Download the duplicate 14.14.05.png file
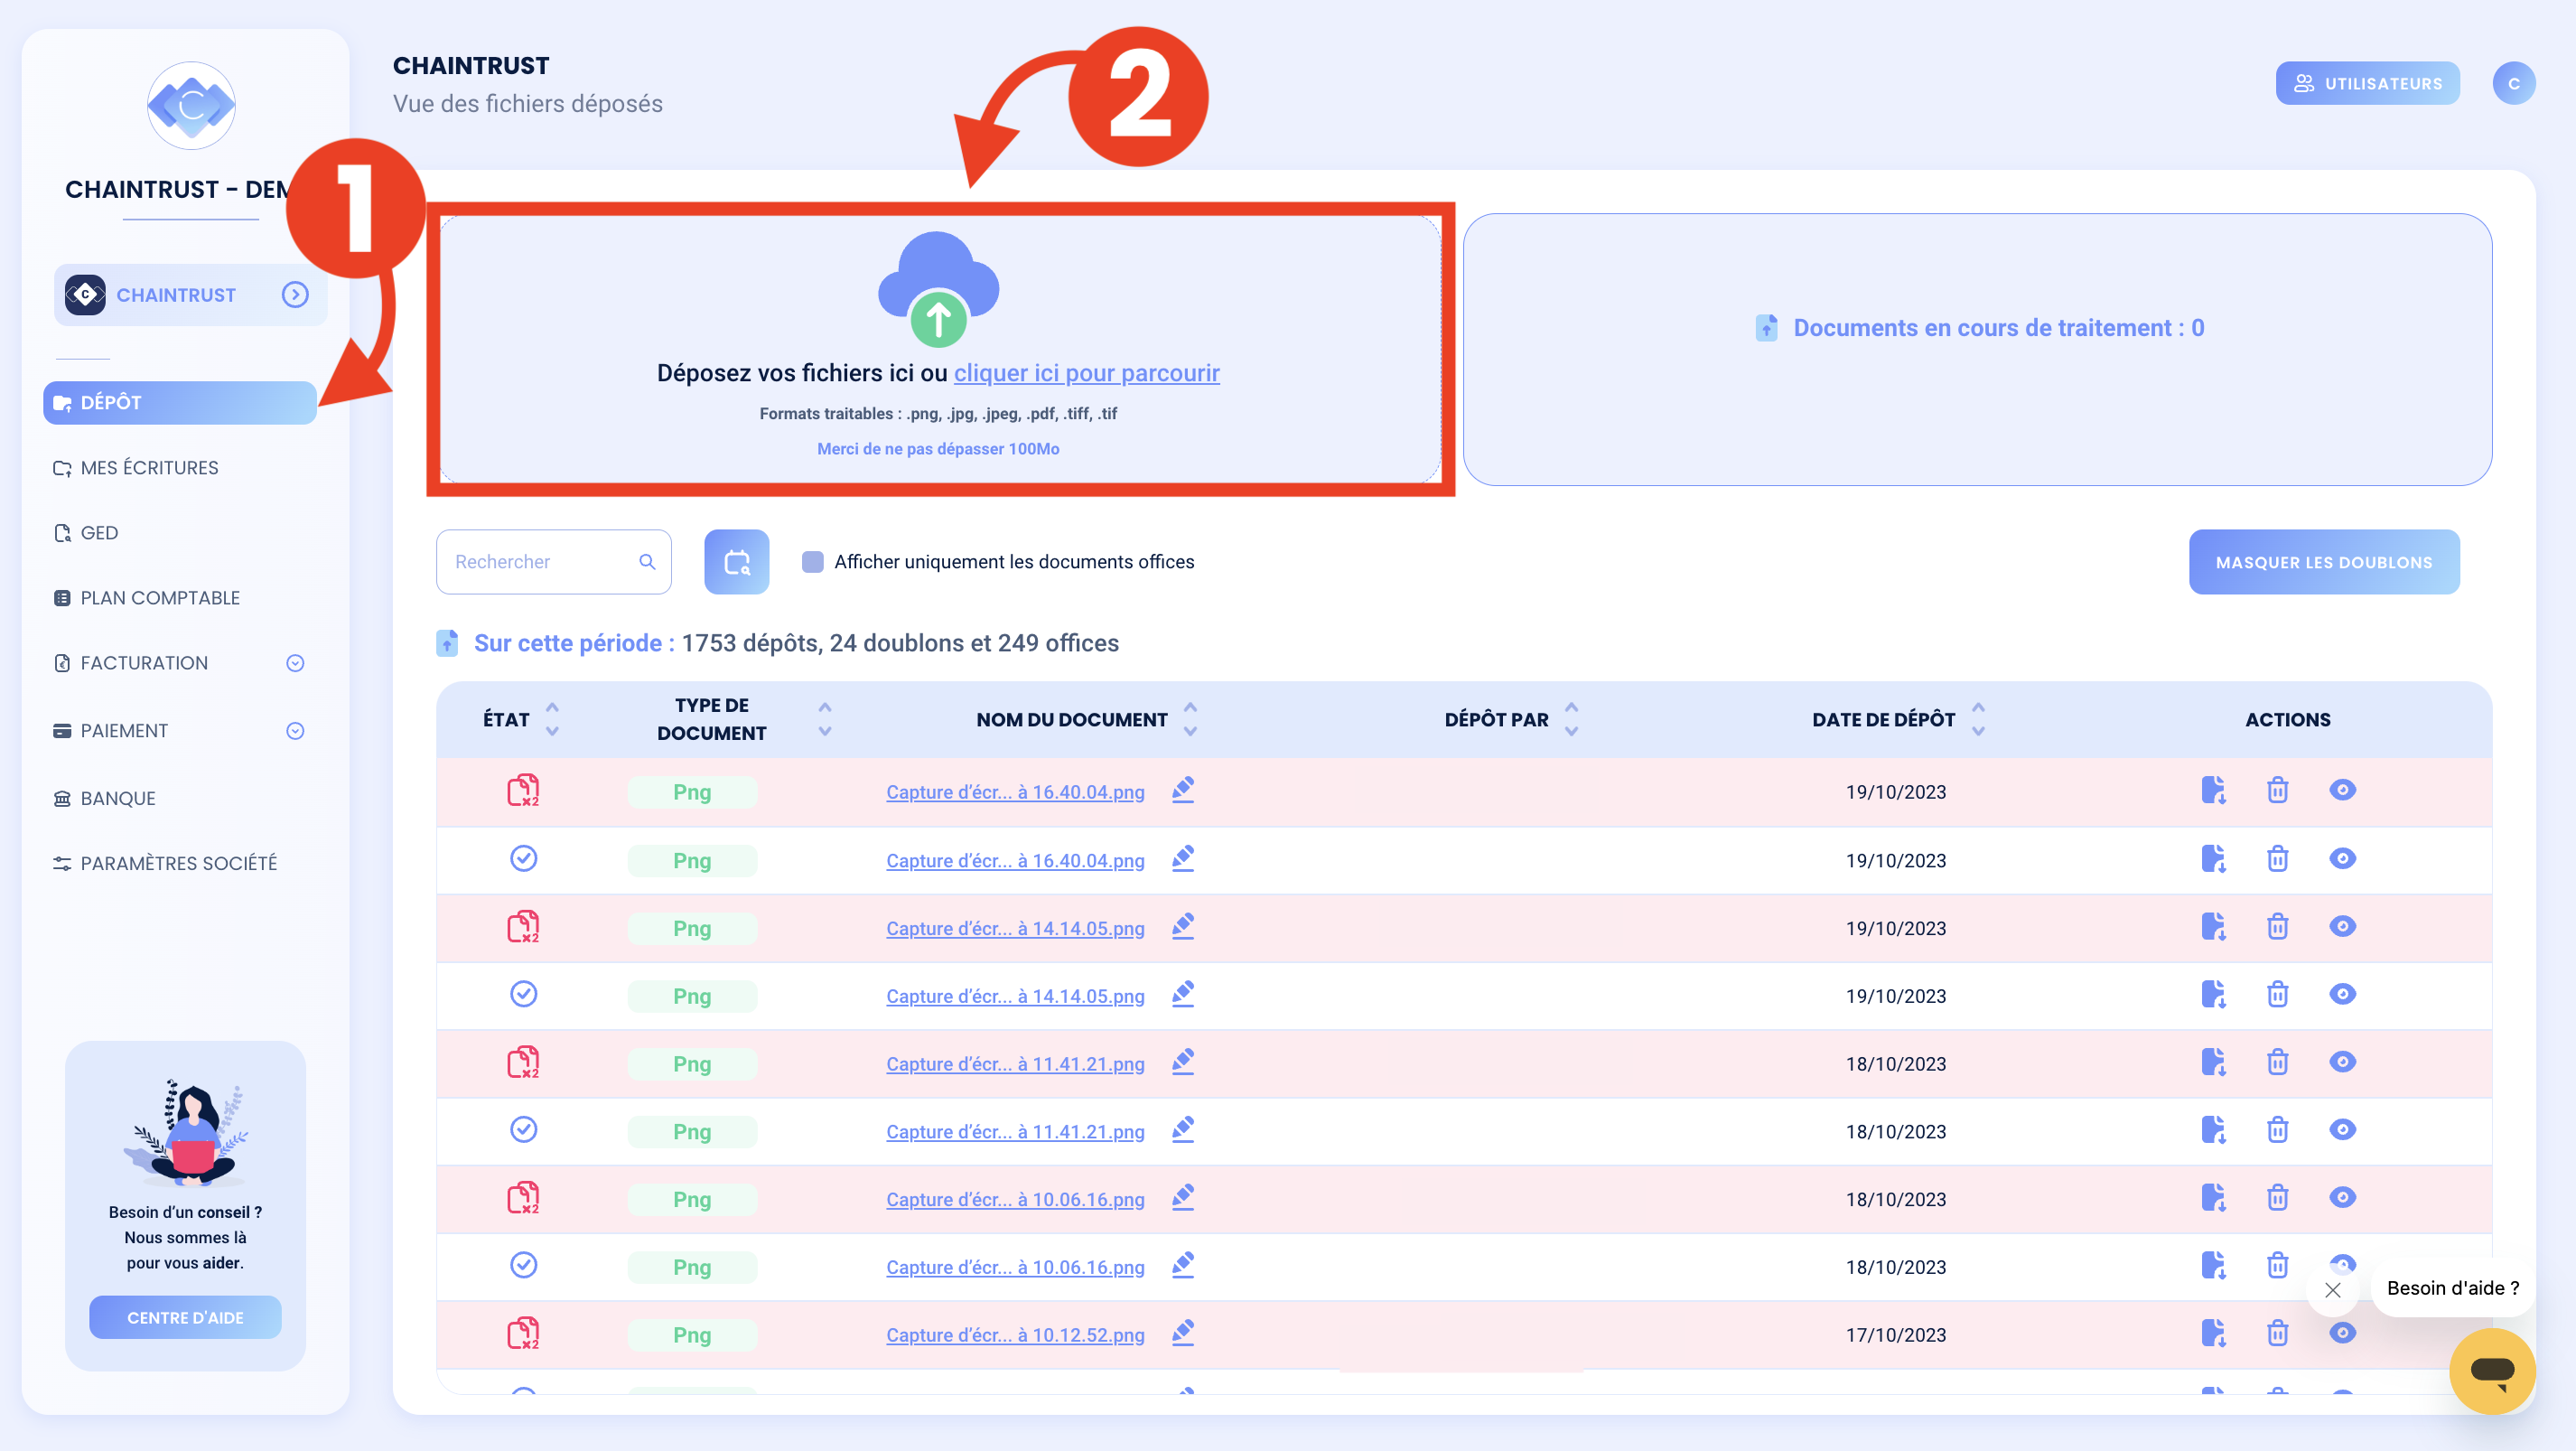Viewport: 2576px width, 1451px height. pyautogui.click(x=2213, y=927)
